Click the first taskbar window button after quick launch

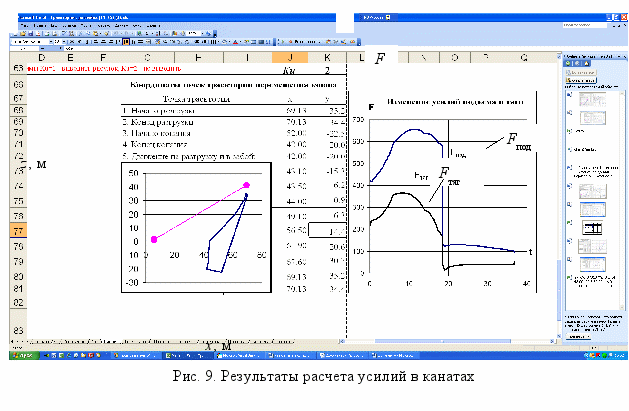click(x=135, y=355)
